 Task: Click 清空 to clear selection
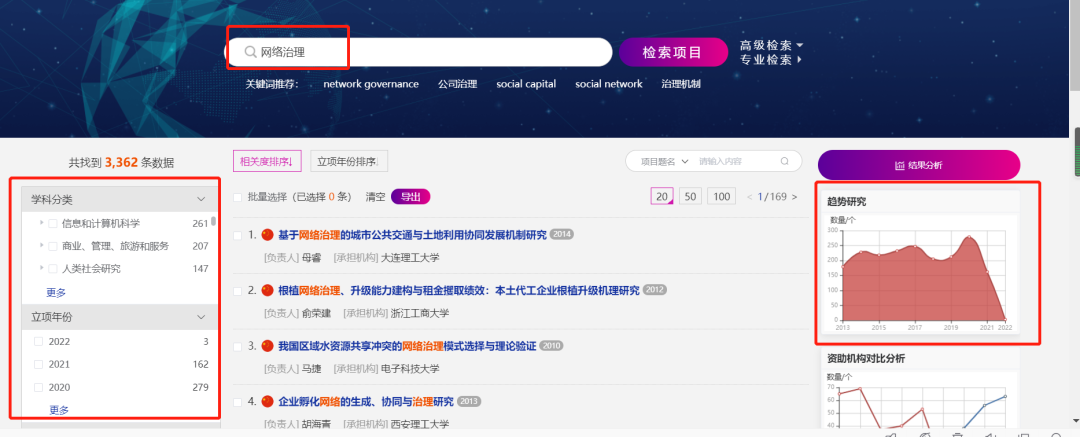(x=375, y=196)
